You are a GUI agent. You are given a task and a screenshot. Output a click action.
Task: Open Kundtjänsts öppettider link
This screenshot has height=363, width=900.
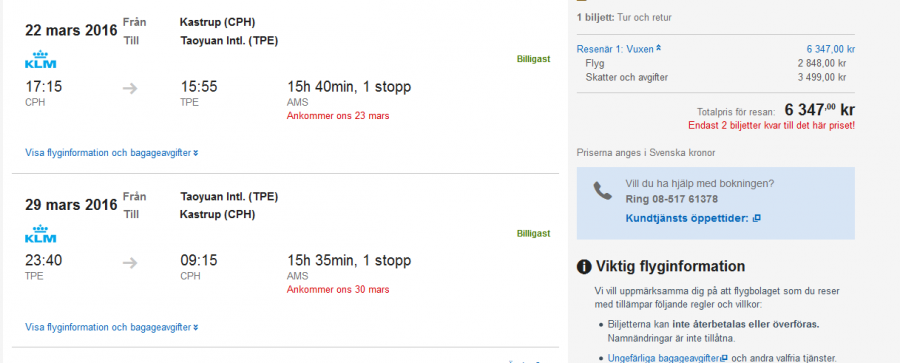(687, 218)
